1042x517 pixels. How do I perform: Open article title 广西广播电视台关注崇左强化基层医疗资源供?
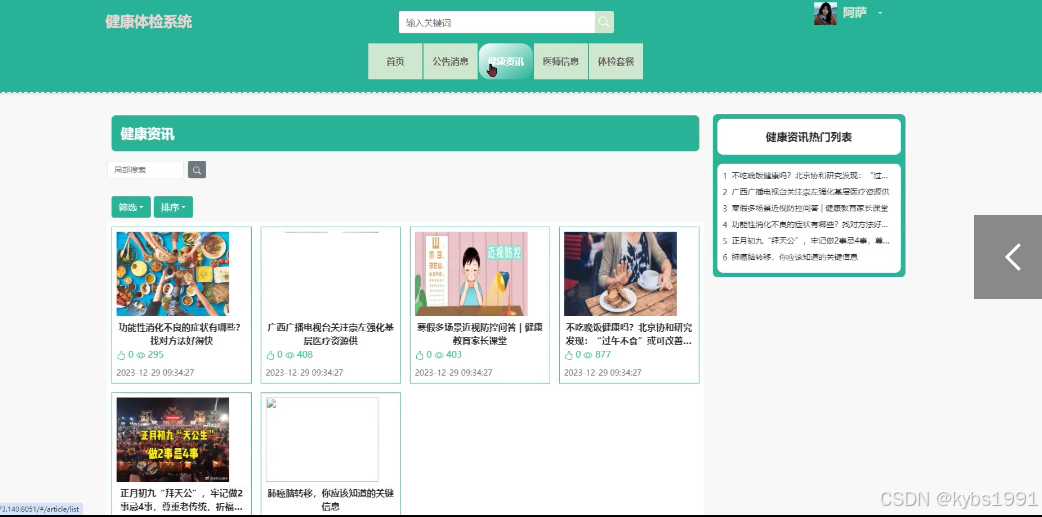(x=331, y=334)
